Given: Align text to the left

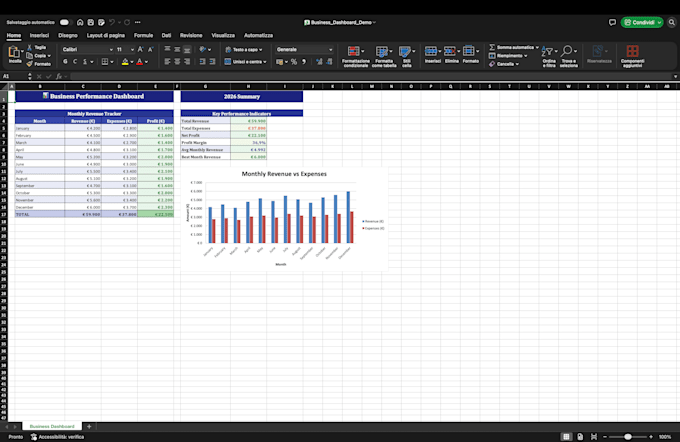Looking at the screenshot, I should point(167,62).
